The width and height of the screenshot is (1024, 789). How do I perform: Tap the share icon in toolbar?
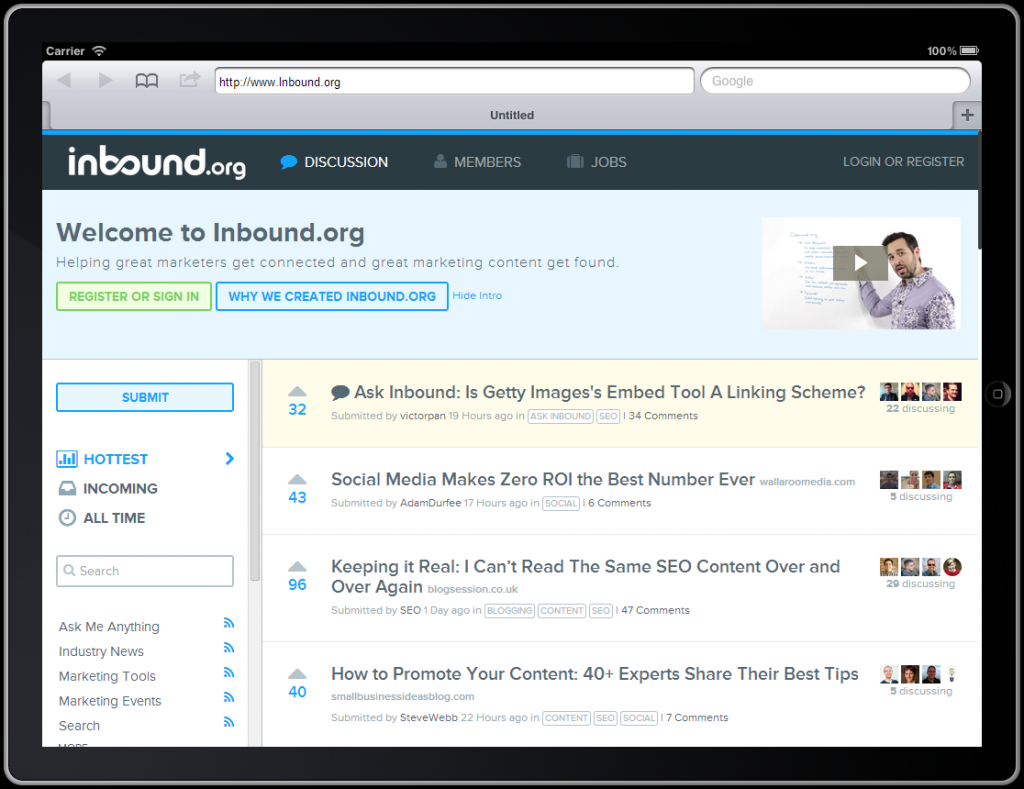click(x=189, y=80)
